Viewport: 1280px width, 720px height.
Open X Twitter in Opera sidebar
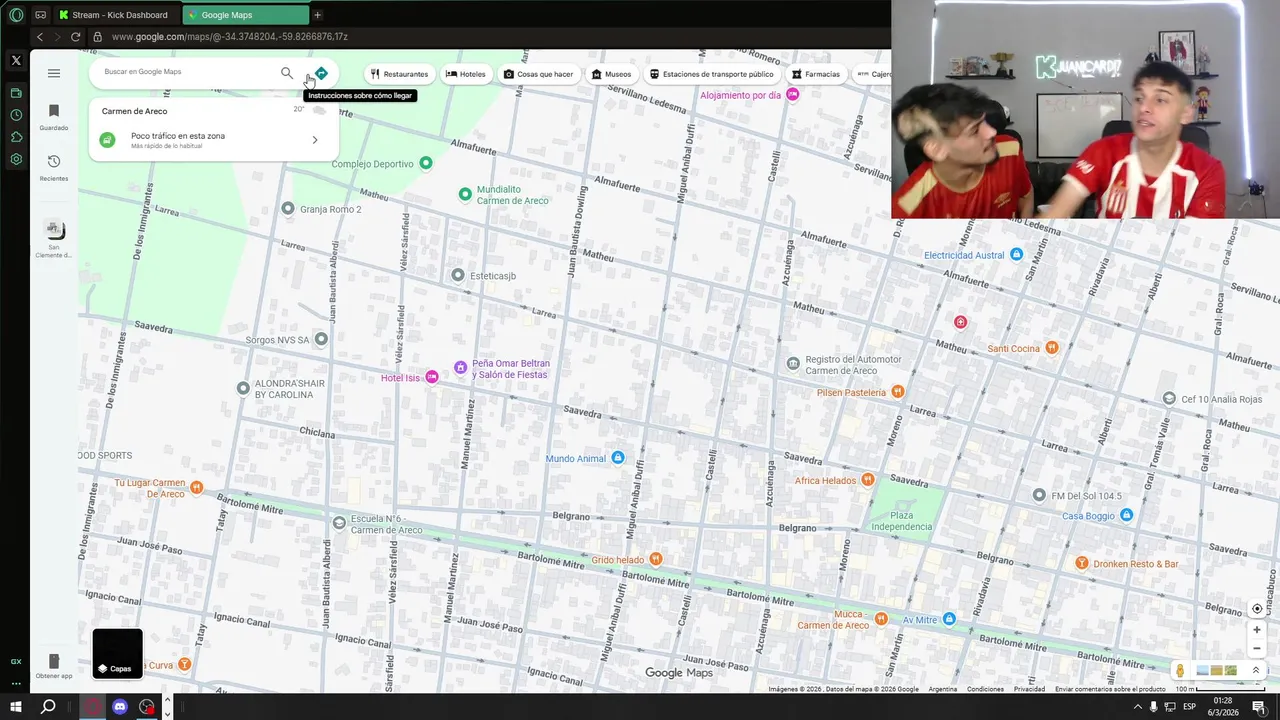pos(16,60)
